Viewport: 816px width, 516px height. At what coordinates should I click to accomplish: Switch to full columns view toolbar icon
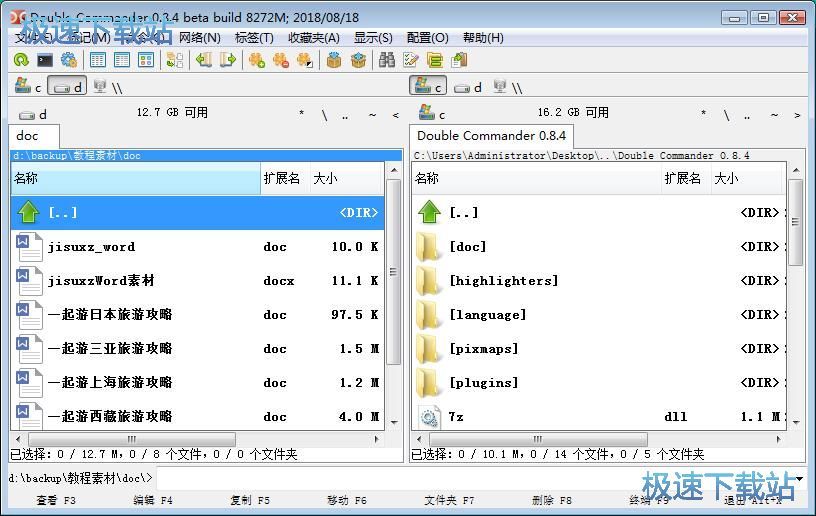pyautogui.click(x=122, y=60)
